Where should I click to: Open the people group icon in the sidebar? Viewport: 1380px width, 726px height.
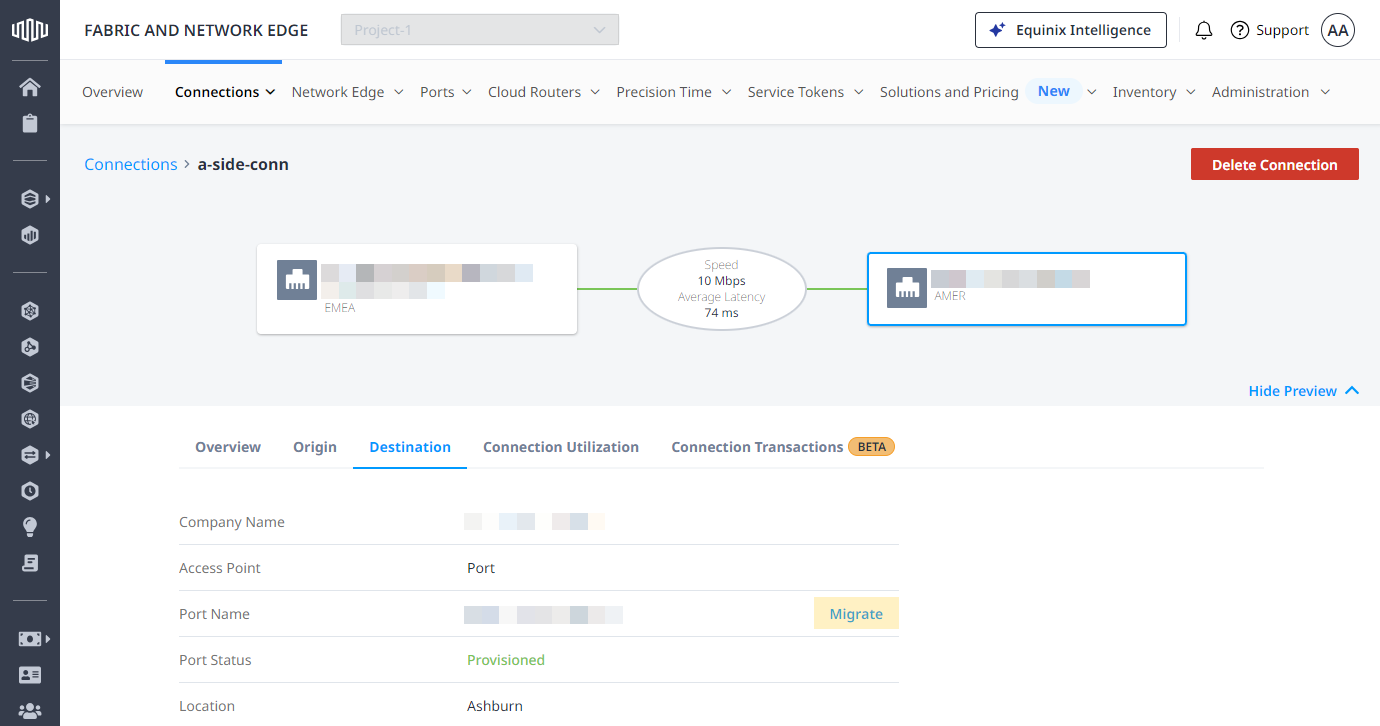tap(30, 711)
